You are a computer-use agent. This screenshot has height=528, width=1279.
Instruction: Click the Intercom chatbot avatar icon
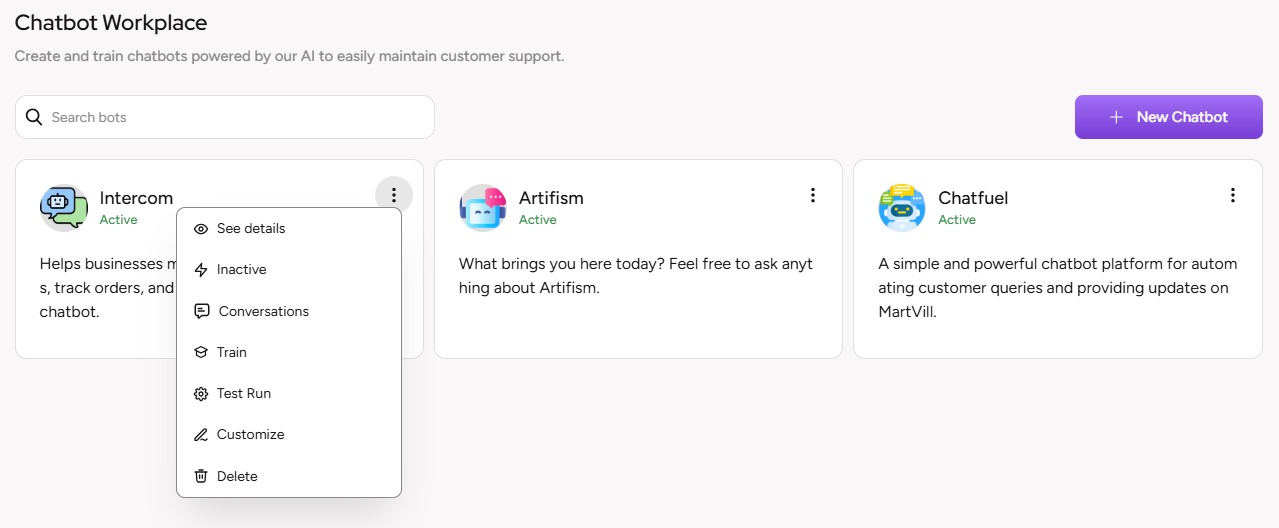point(64,208)
